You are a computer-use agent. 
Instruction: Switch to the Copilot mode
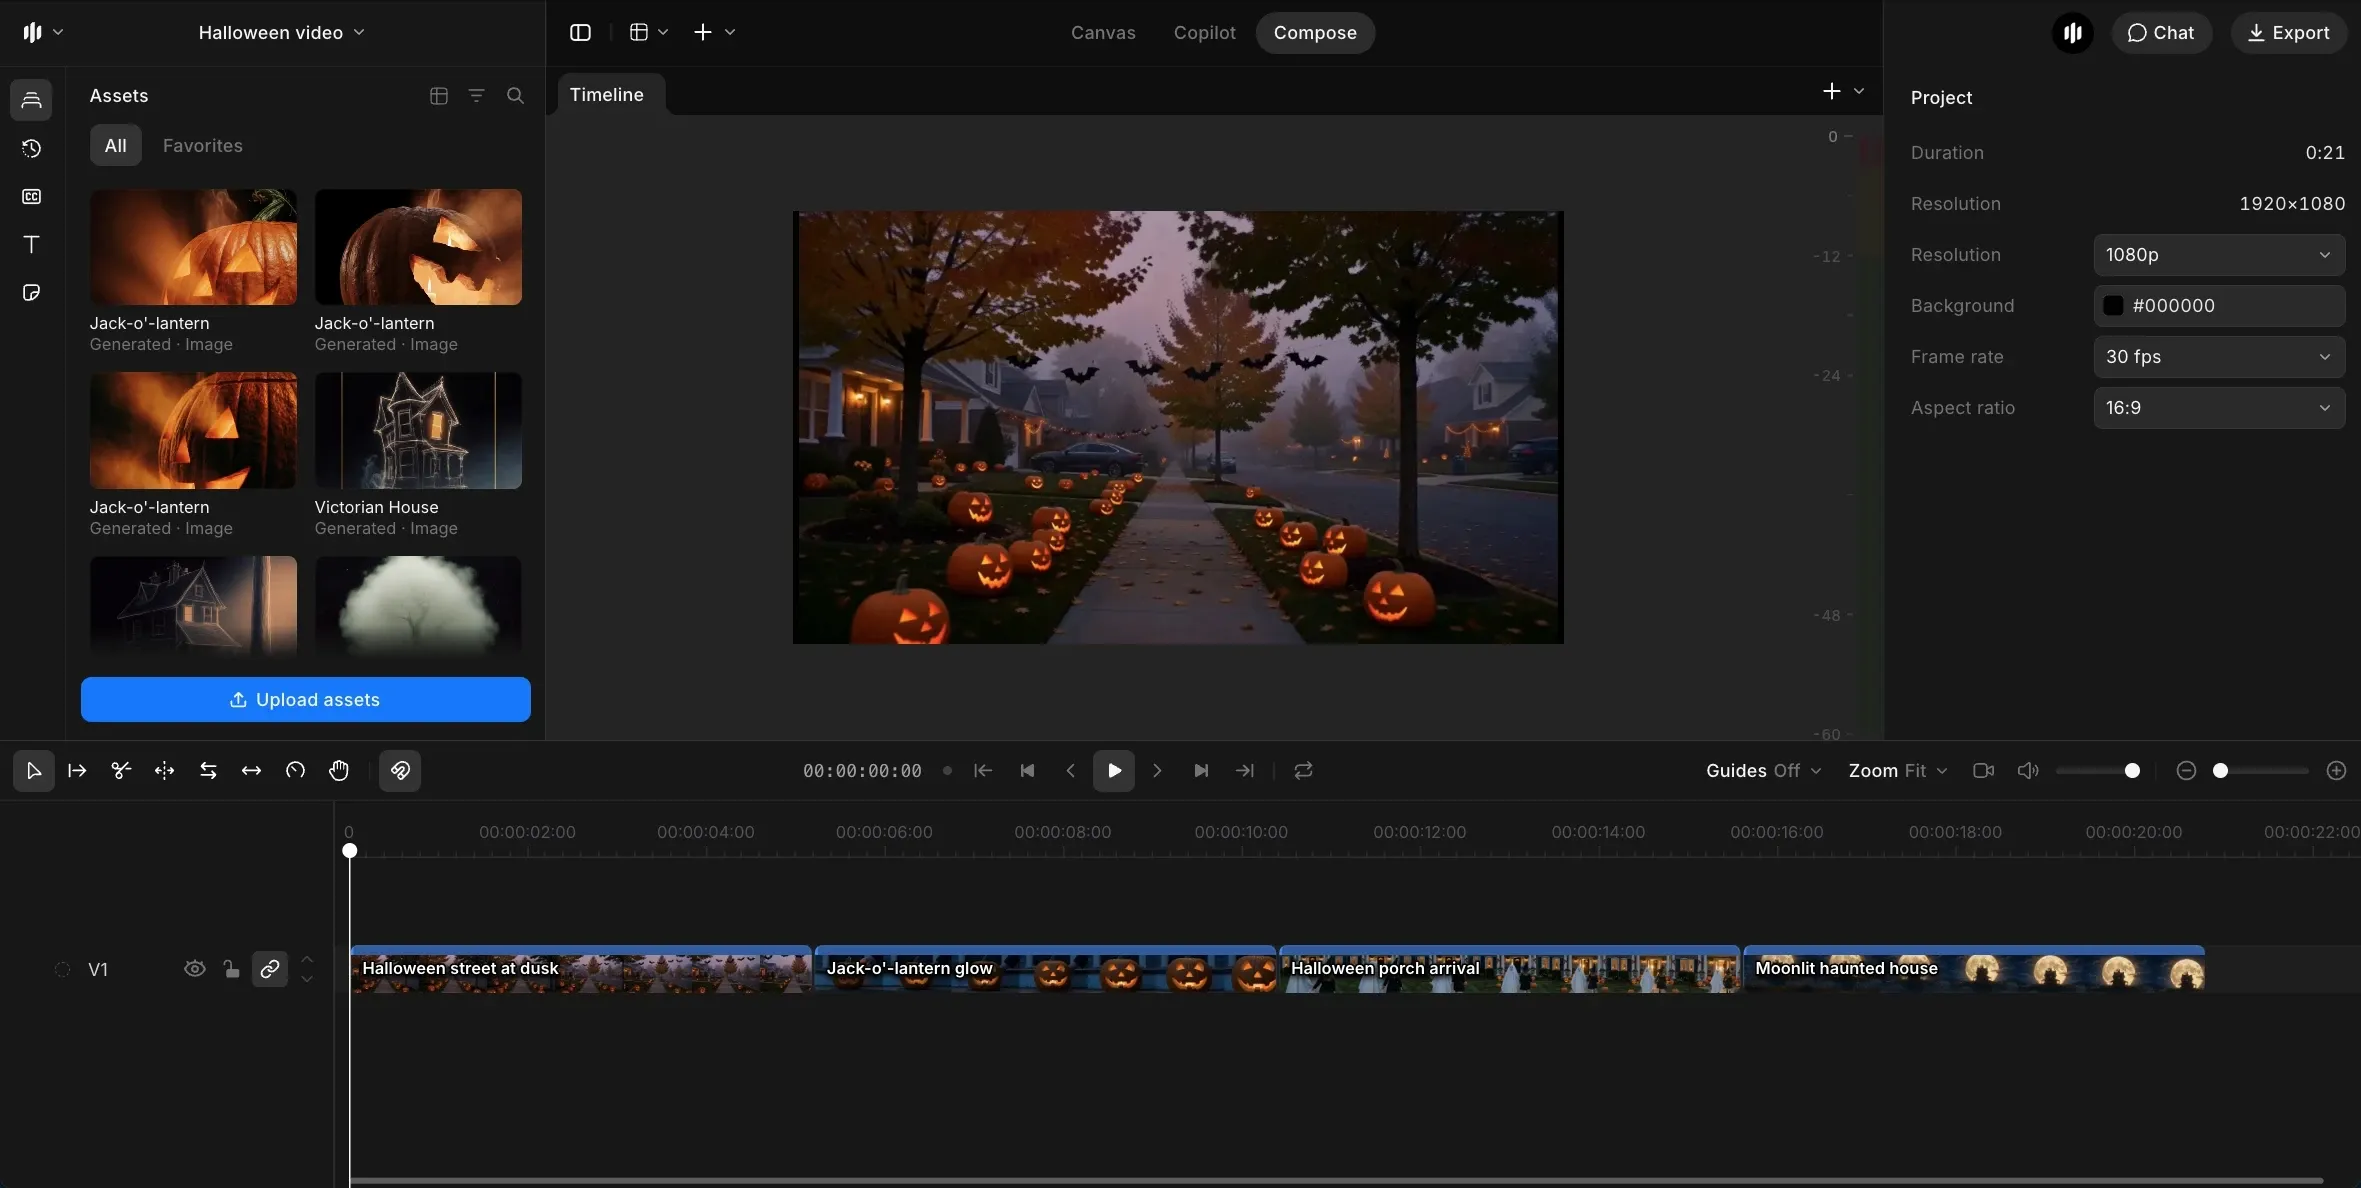point(1204,33)
